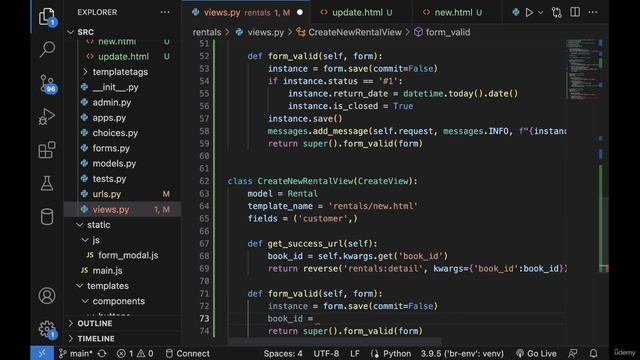Open the feedback icon in status bar
640x360 pixels.
tap(573, 353)
